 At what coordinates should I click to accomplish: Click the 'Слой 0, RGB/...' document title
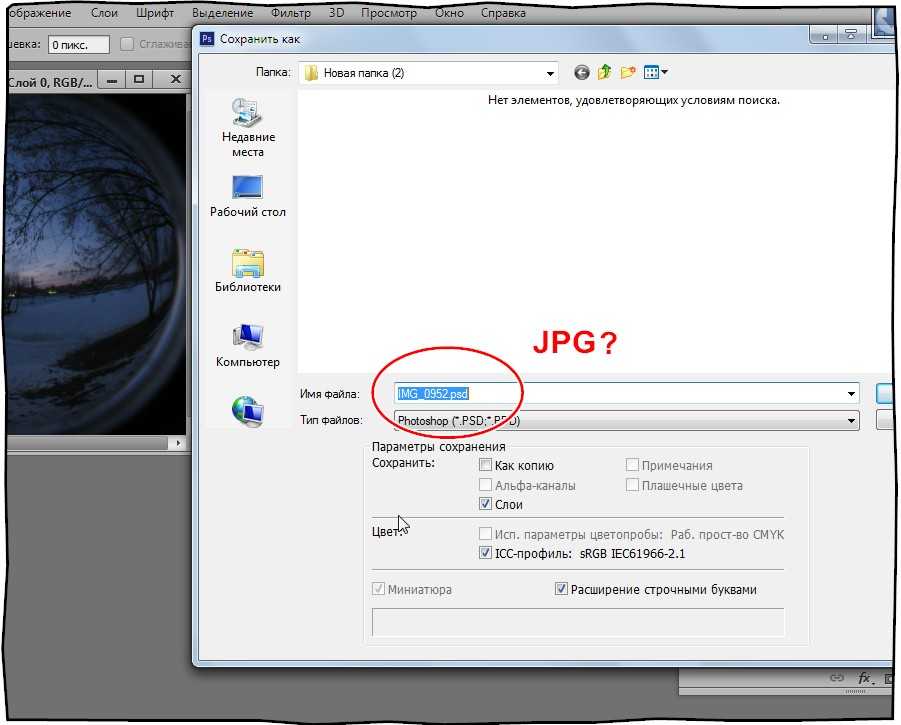point(50,82)
